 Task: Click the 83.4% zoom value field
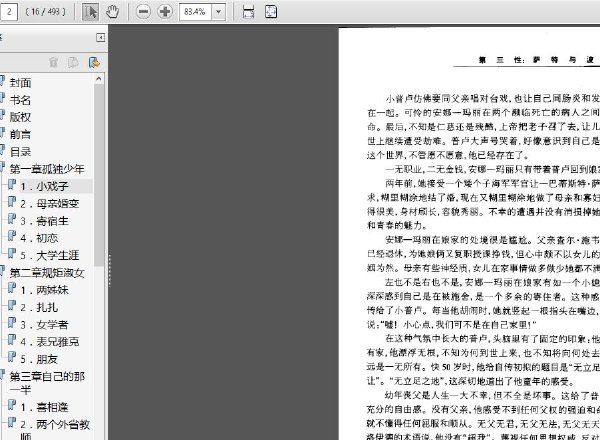[x=196, y=12]
